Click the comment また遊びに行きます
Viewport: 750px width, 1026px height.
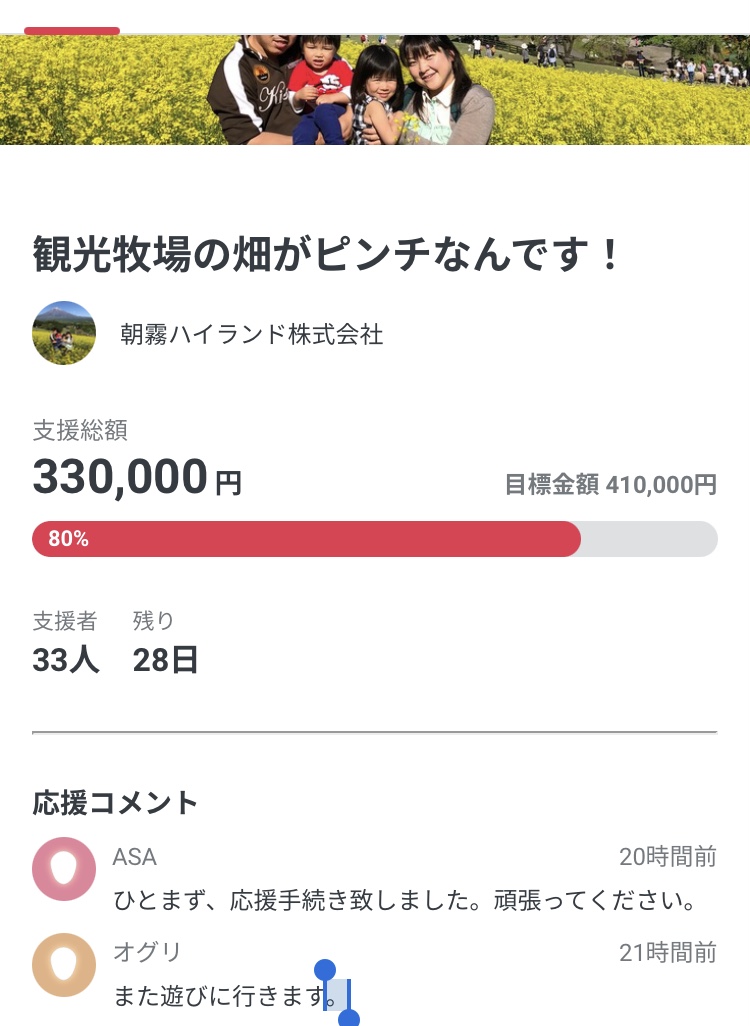(220, 996)
